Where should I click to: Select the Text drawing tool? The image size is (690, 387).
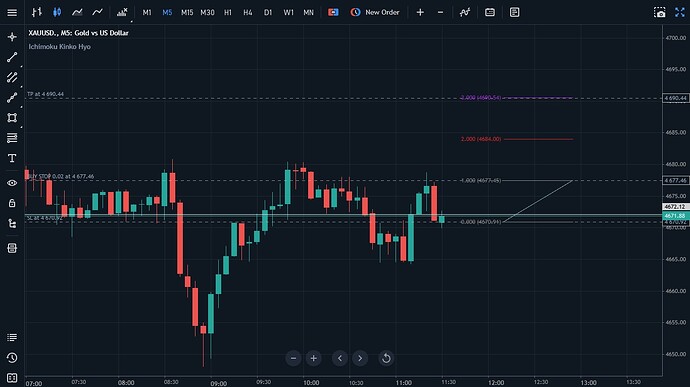(12, 158)
